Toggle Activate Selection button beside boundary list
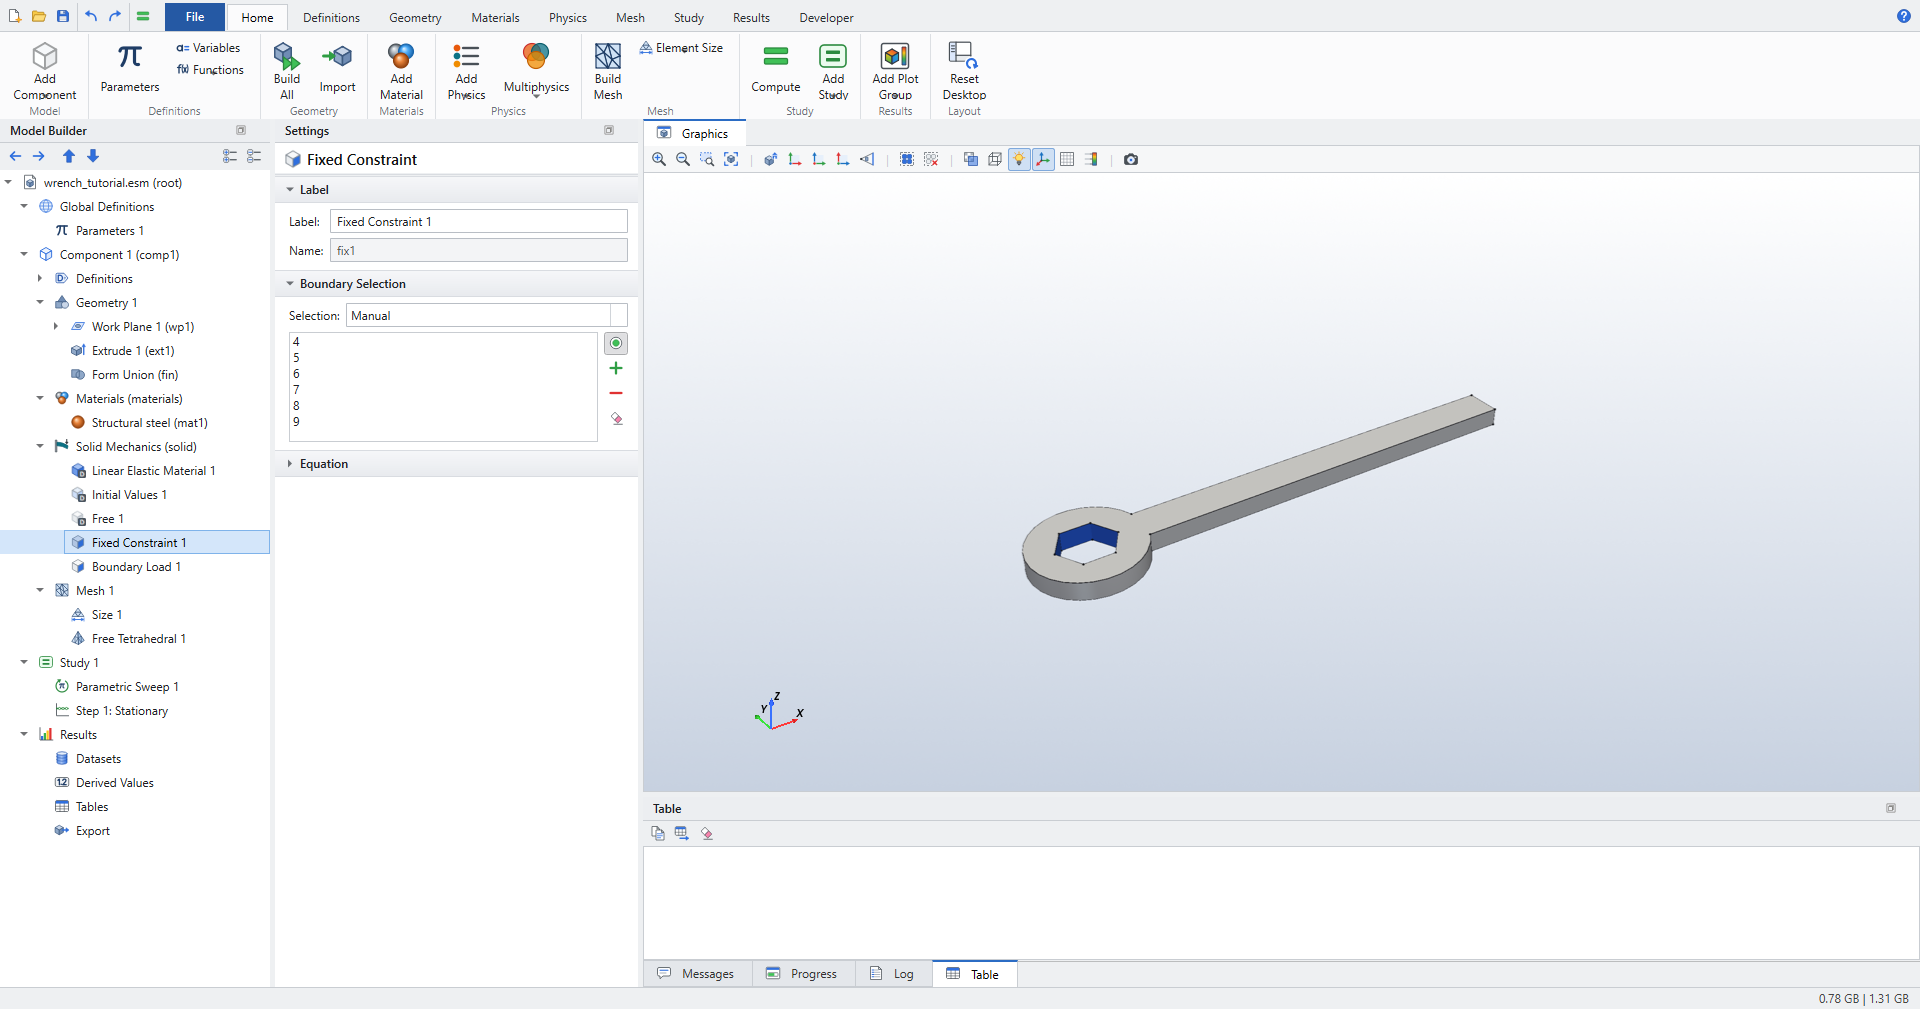 click(616, 344)
